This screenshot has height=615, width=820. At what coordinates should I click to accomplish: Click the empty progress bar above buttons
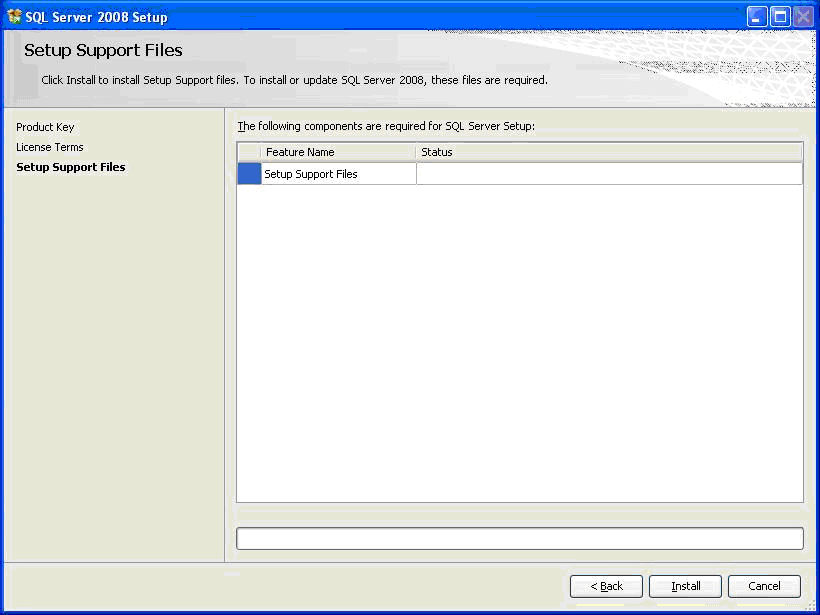point(519,539)
